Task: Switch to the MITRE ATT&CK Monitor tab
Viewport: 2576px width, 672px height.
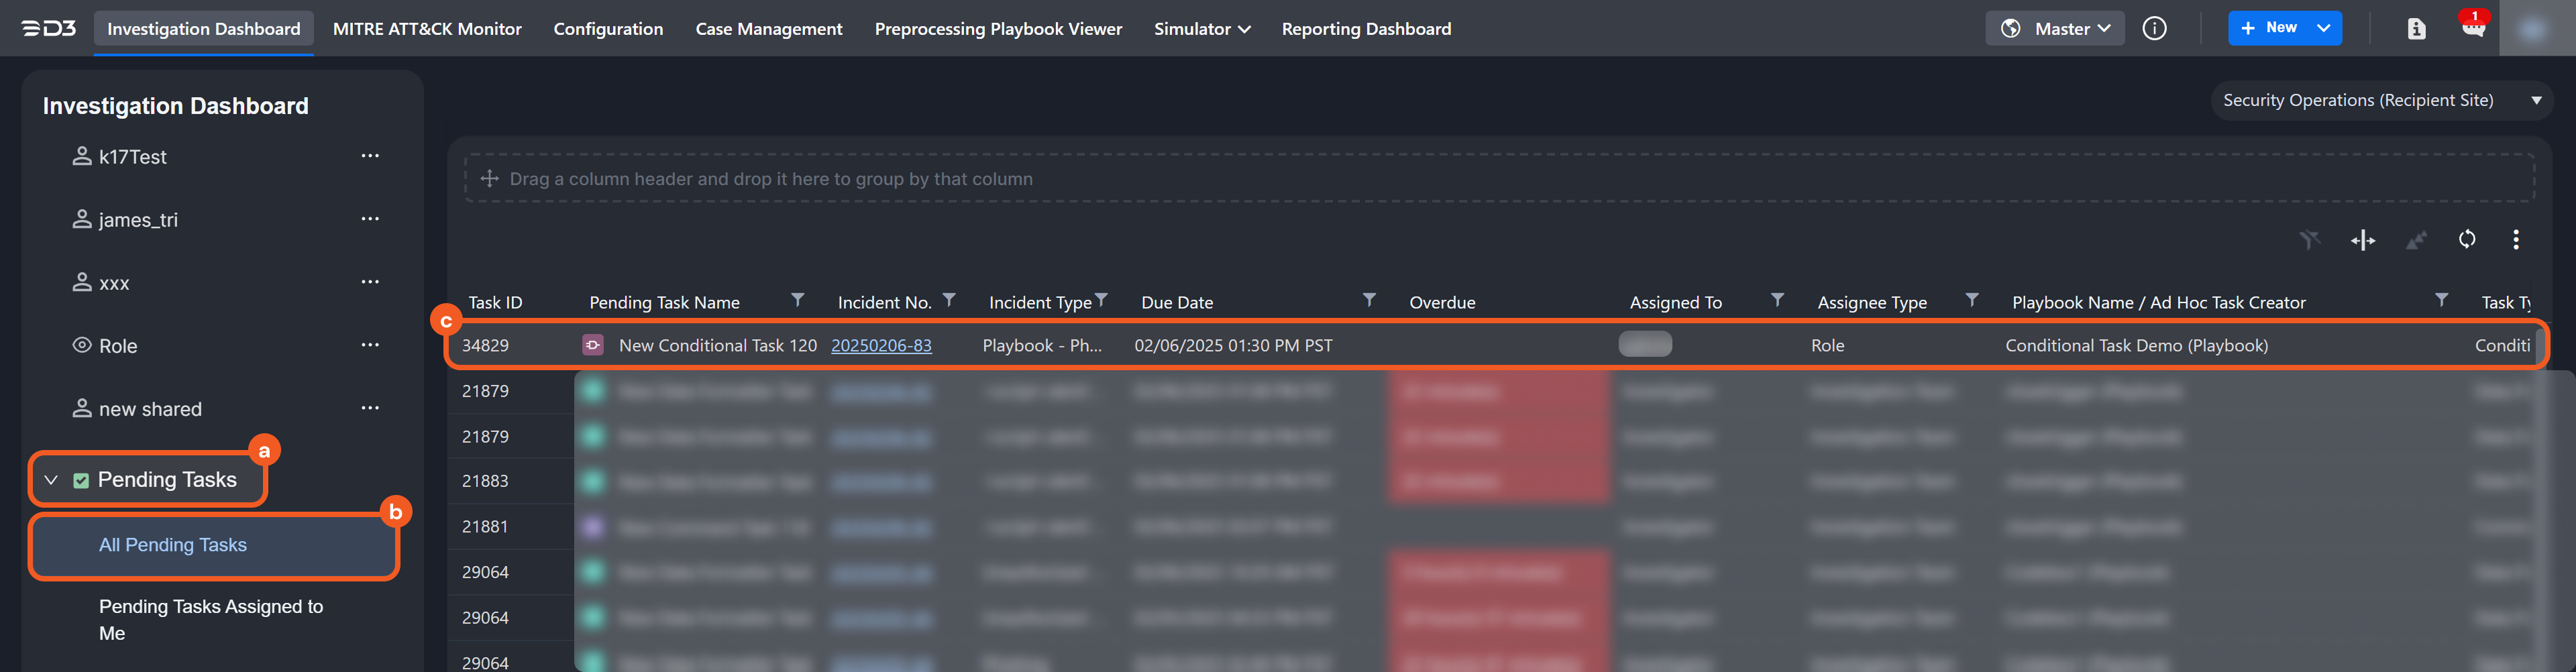Action: coord(427,29)
